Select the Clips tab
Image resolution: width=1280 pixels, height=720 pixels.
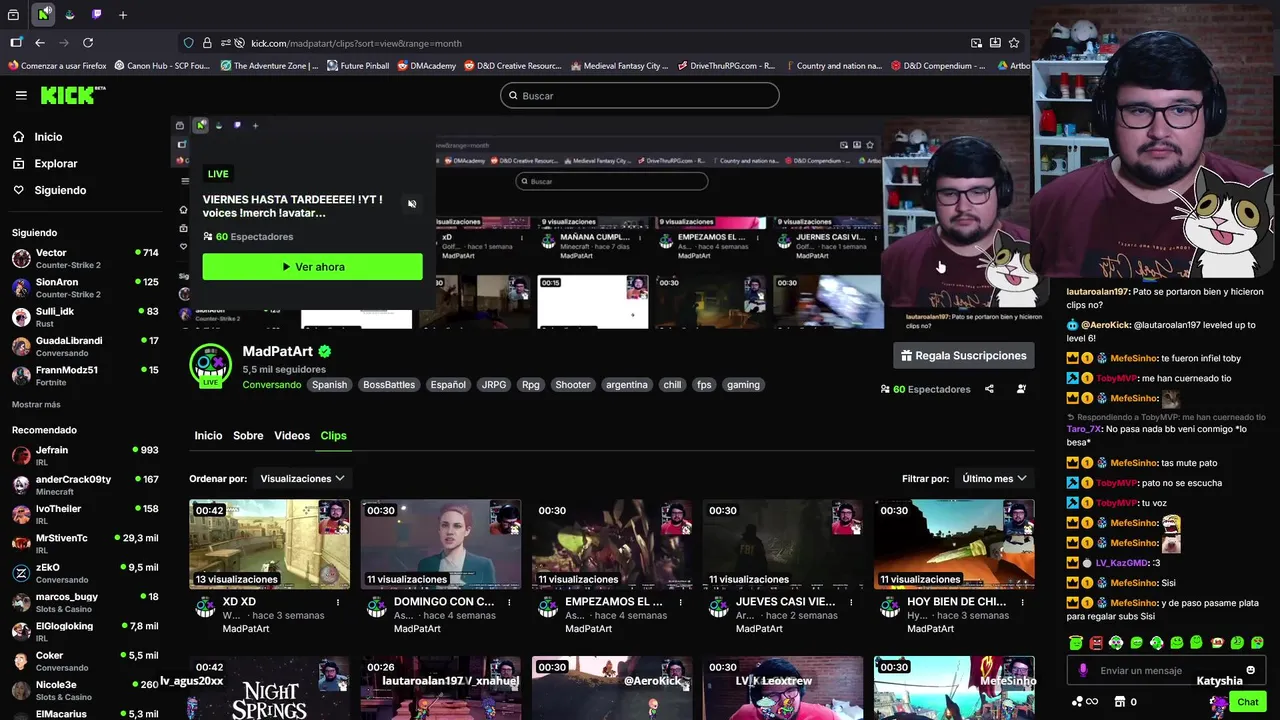(333, 436)
